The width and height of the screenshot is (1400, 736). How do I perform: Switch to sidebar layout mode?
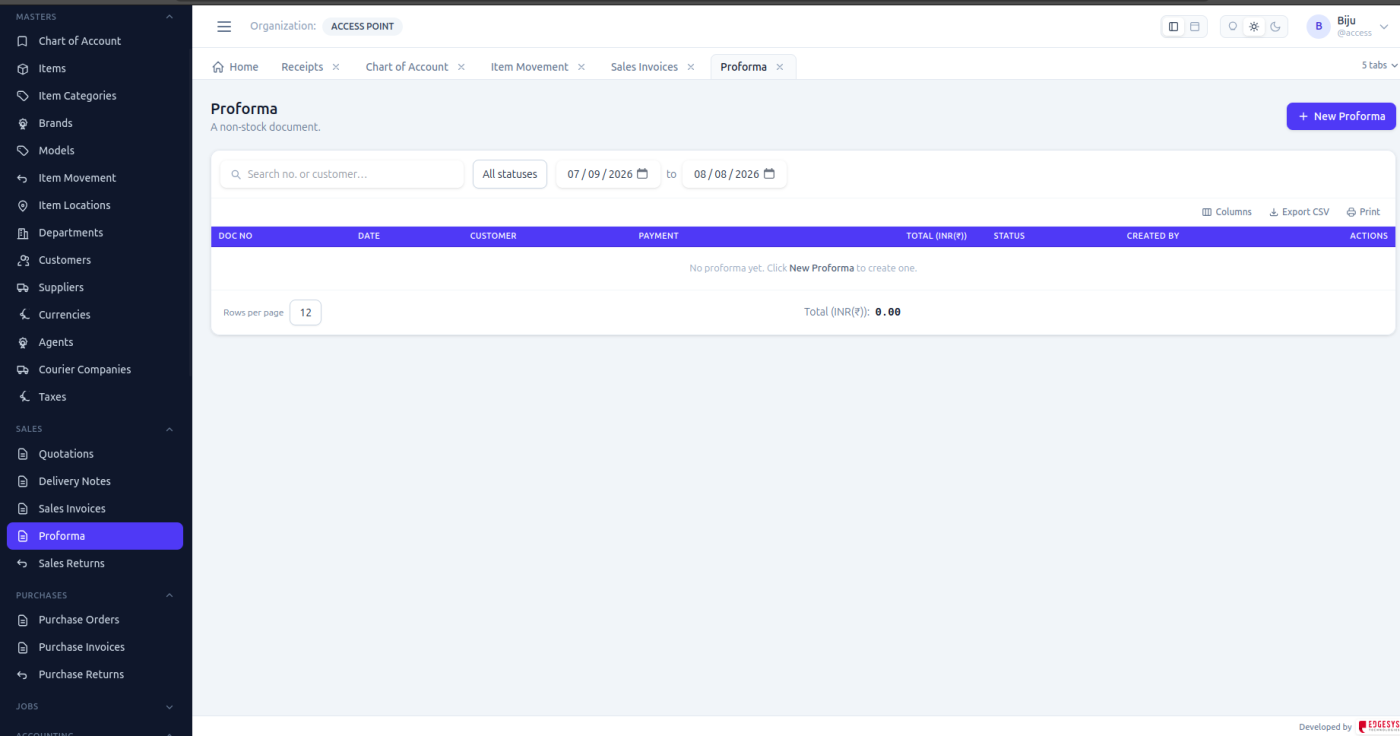[1174, 27]
